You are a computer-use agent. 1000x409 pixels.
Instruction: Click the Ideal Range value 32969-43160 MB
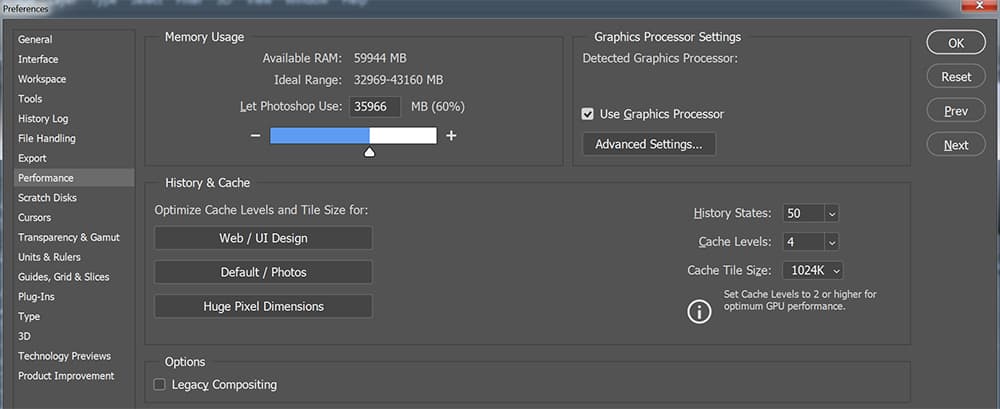(399, 80)
